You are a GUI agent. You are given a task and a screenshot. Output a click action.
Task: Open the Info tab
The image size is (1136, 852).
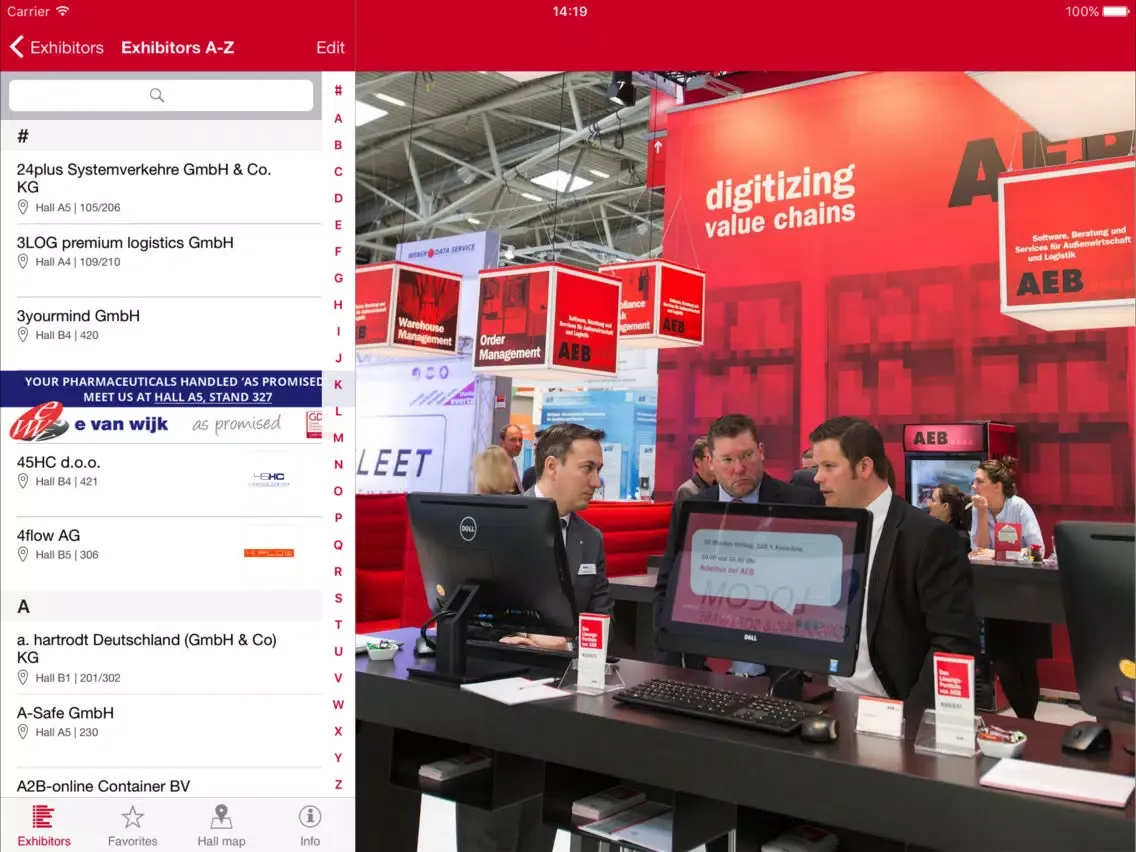pos(310,825)
